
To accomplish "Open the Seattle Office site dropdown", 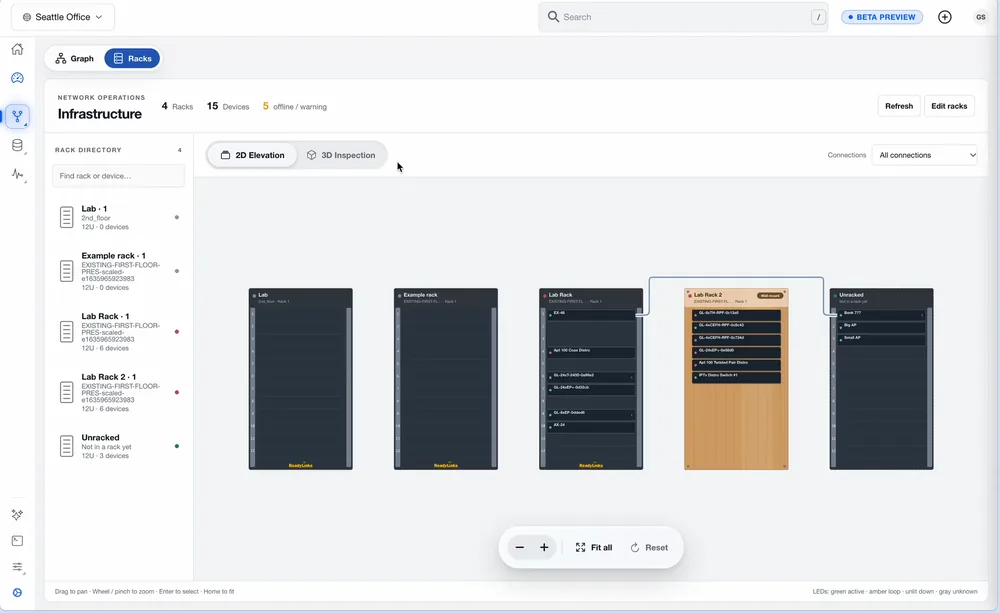I will click(62, 17).
